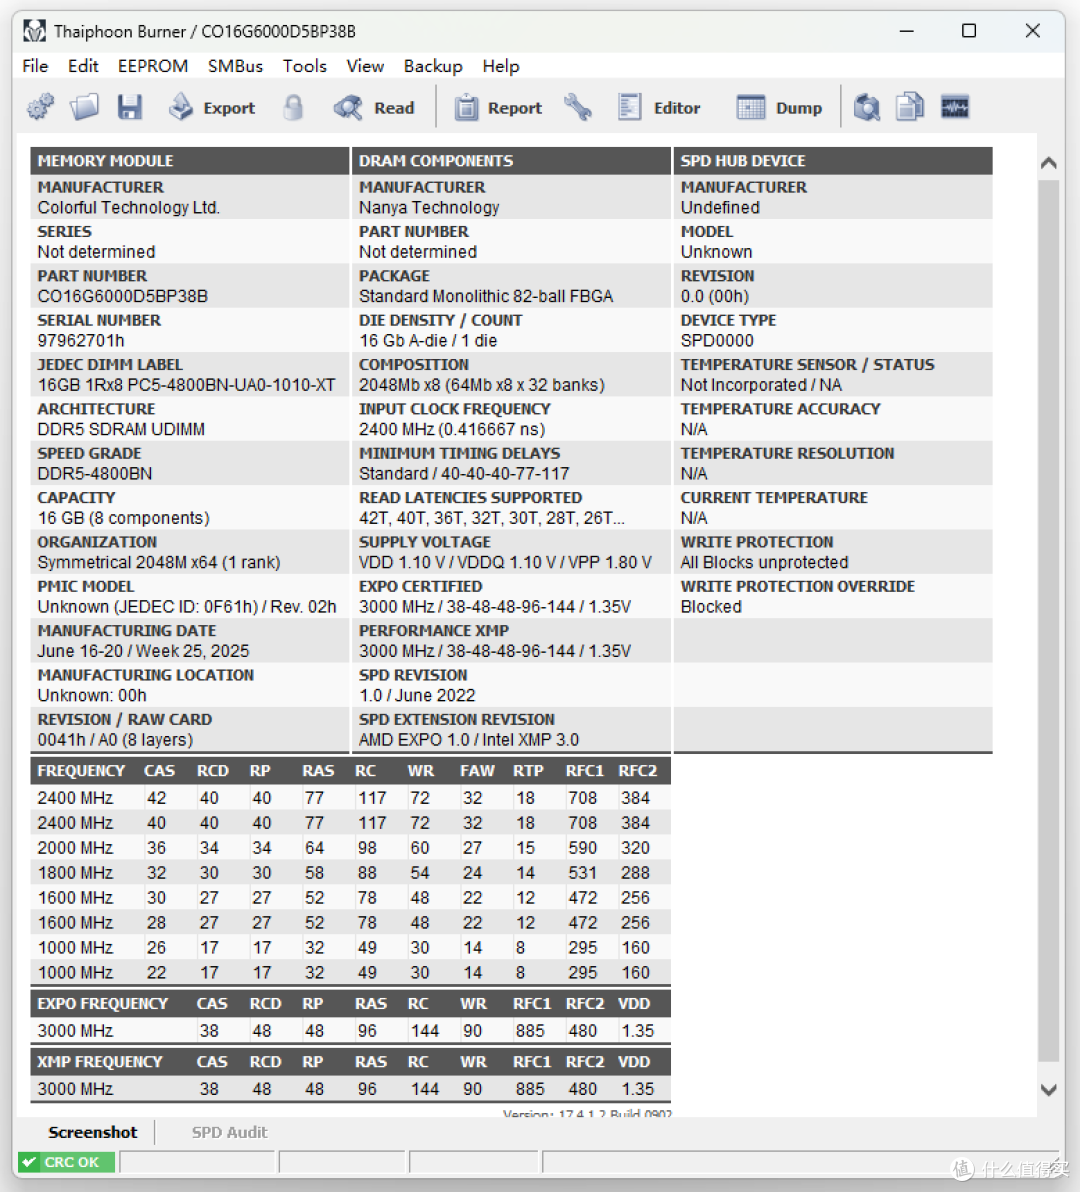
Task: Click the copy documents icon
Action: tap(910, 107)
